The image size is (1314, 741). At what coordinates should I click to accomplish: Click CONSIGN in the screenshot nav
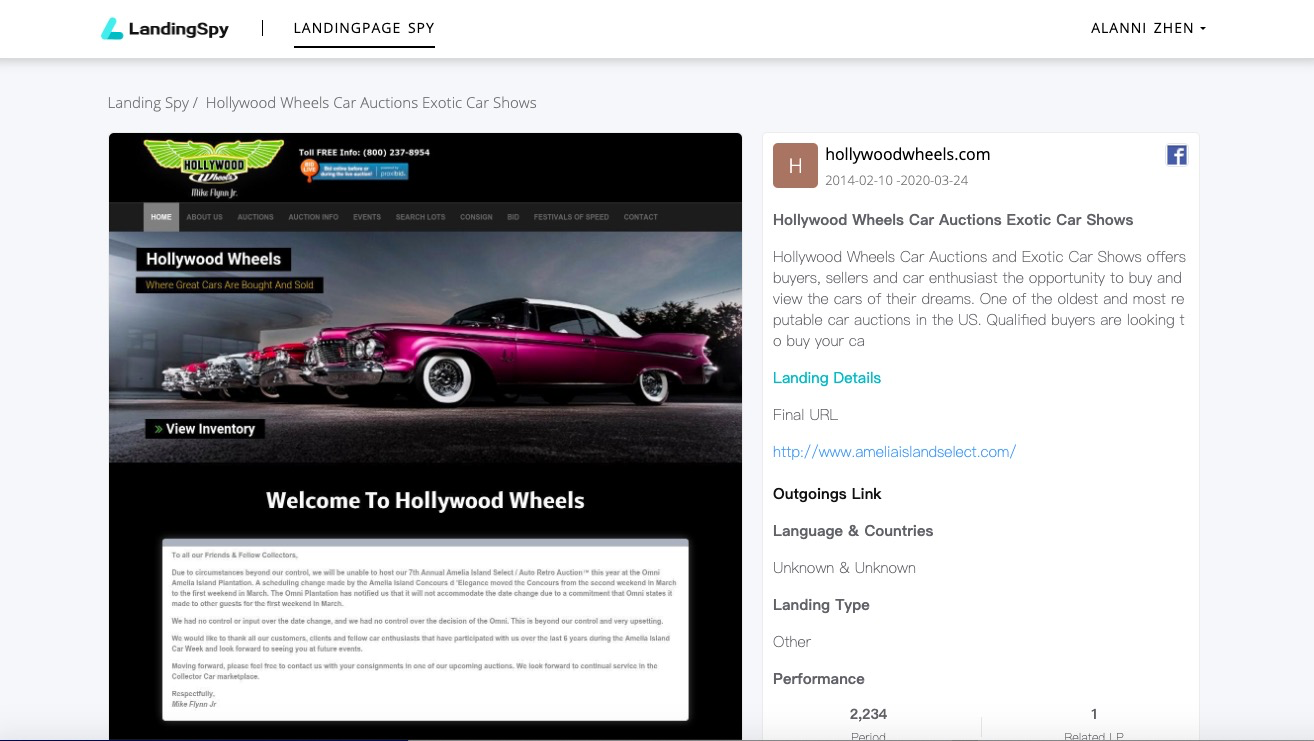tap(476, 217)
